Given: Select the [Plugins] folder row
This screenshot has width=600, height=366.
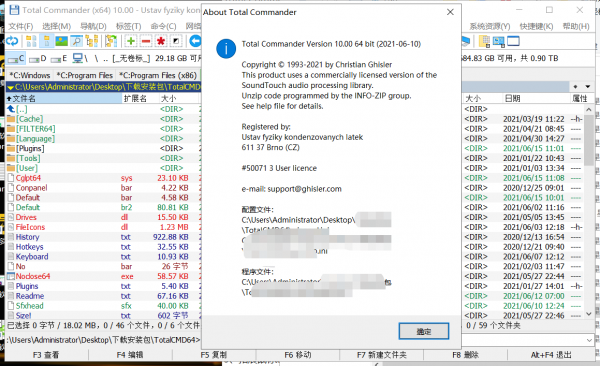Looking at the screenshot, I should coord(103,149).
